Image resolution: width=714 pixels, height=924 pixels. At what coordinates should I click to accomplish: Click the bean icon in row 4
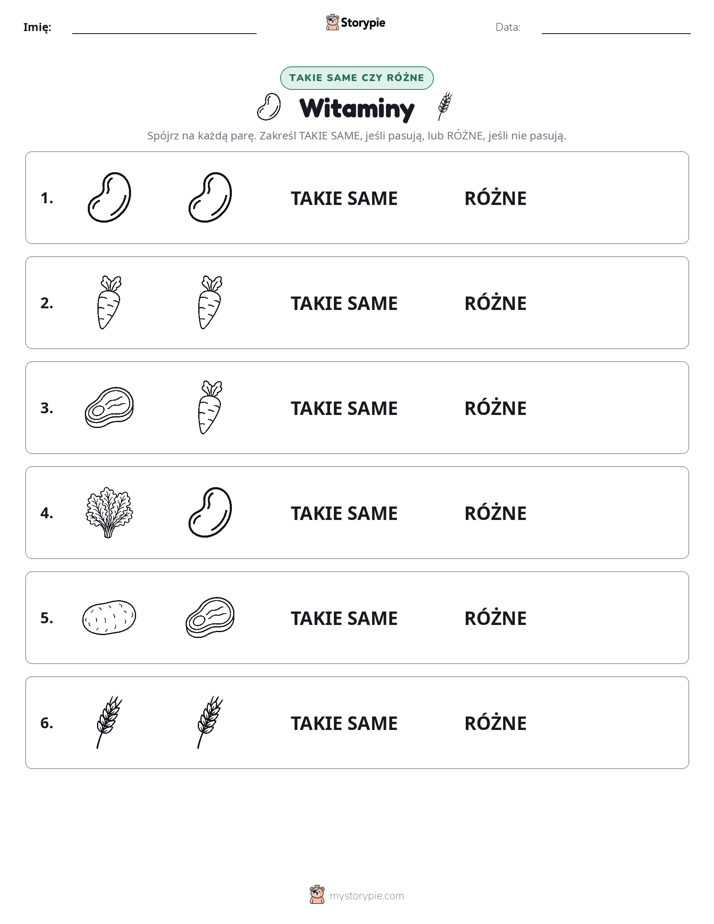210,512
